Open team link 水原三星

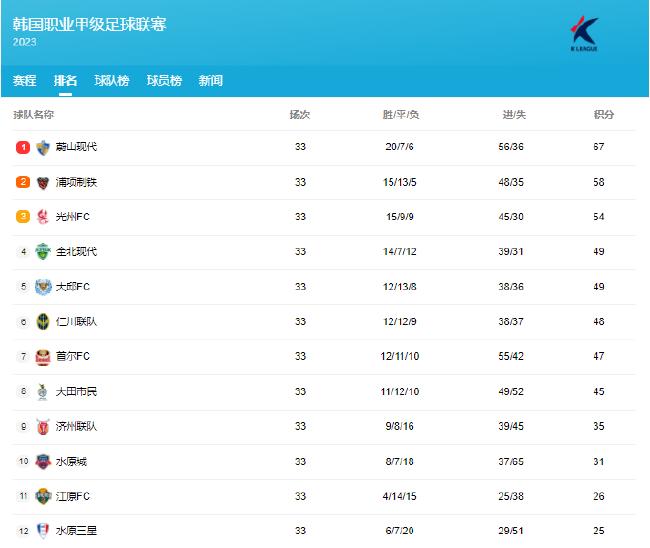pos(76,531)
